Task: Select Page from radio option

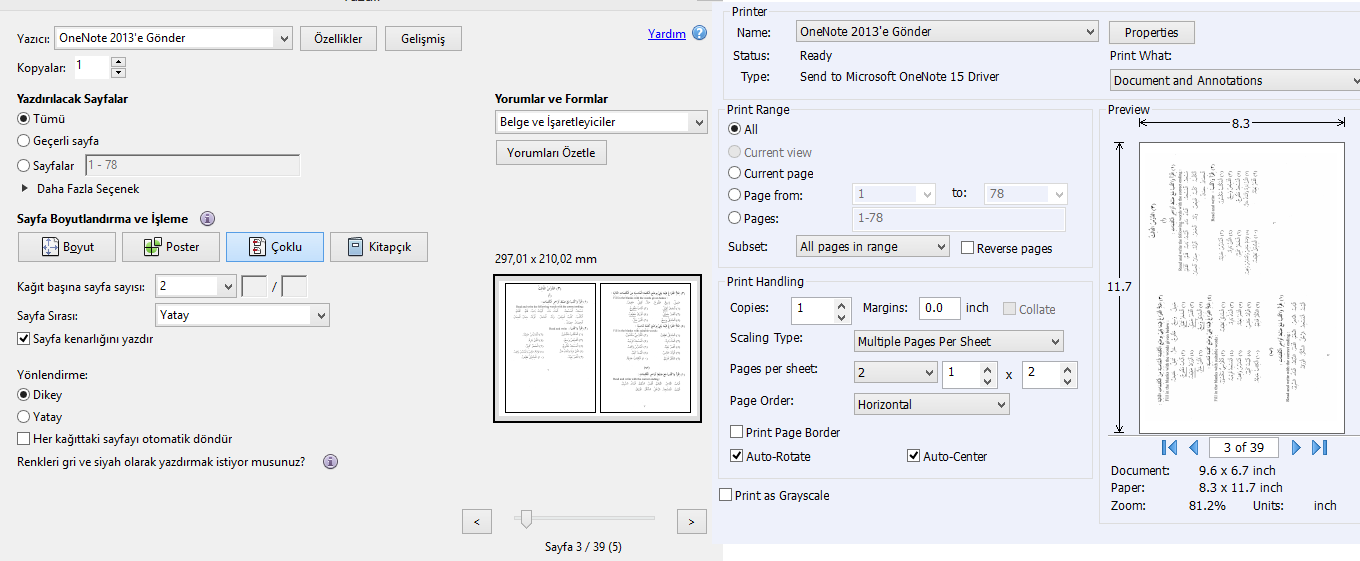Action: point(735,195)
